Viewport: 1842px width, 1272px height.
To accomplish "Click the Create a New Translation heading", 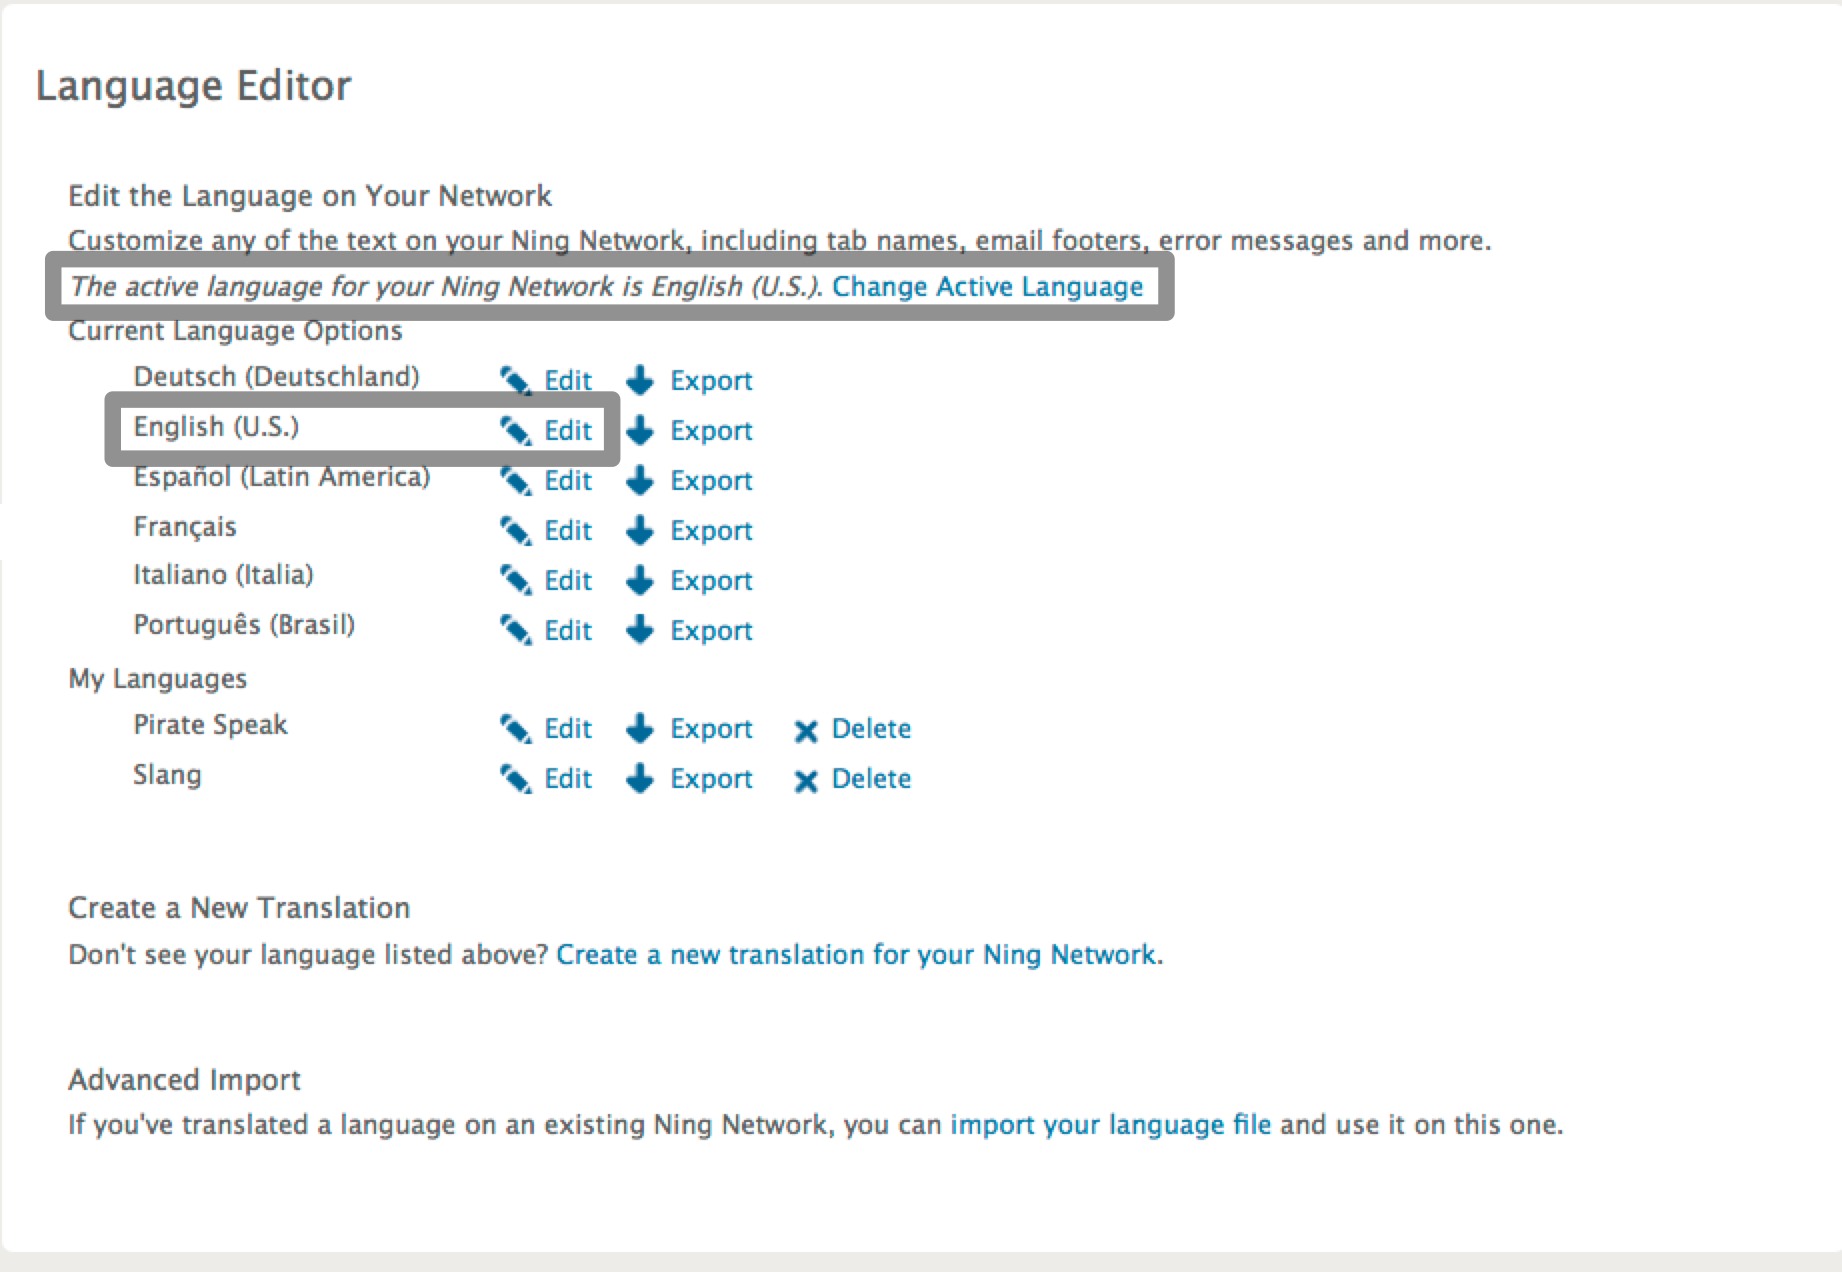I will [239, 908].
